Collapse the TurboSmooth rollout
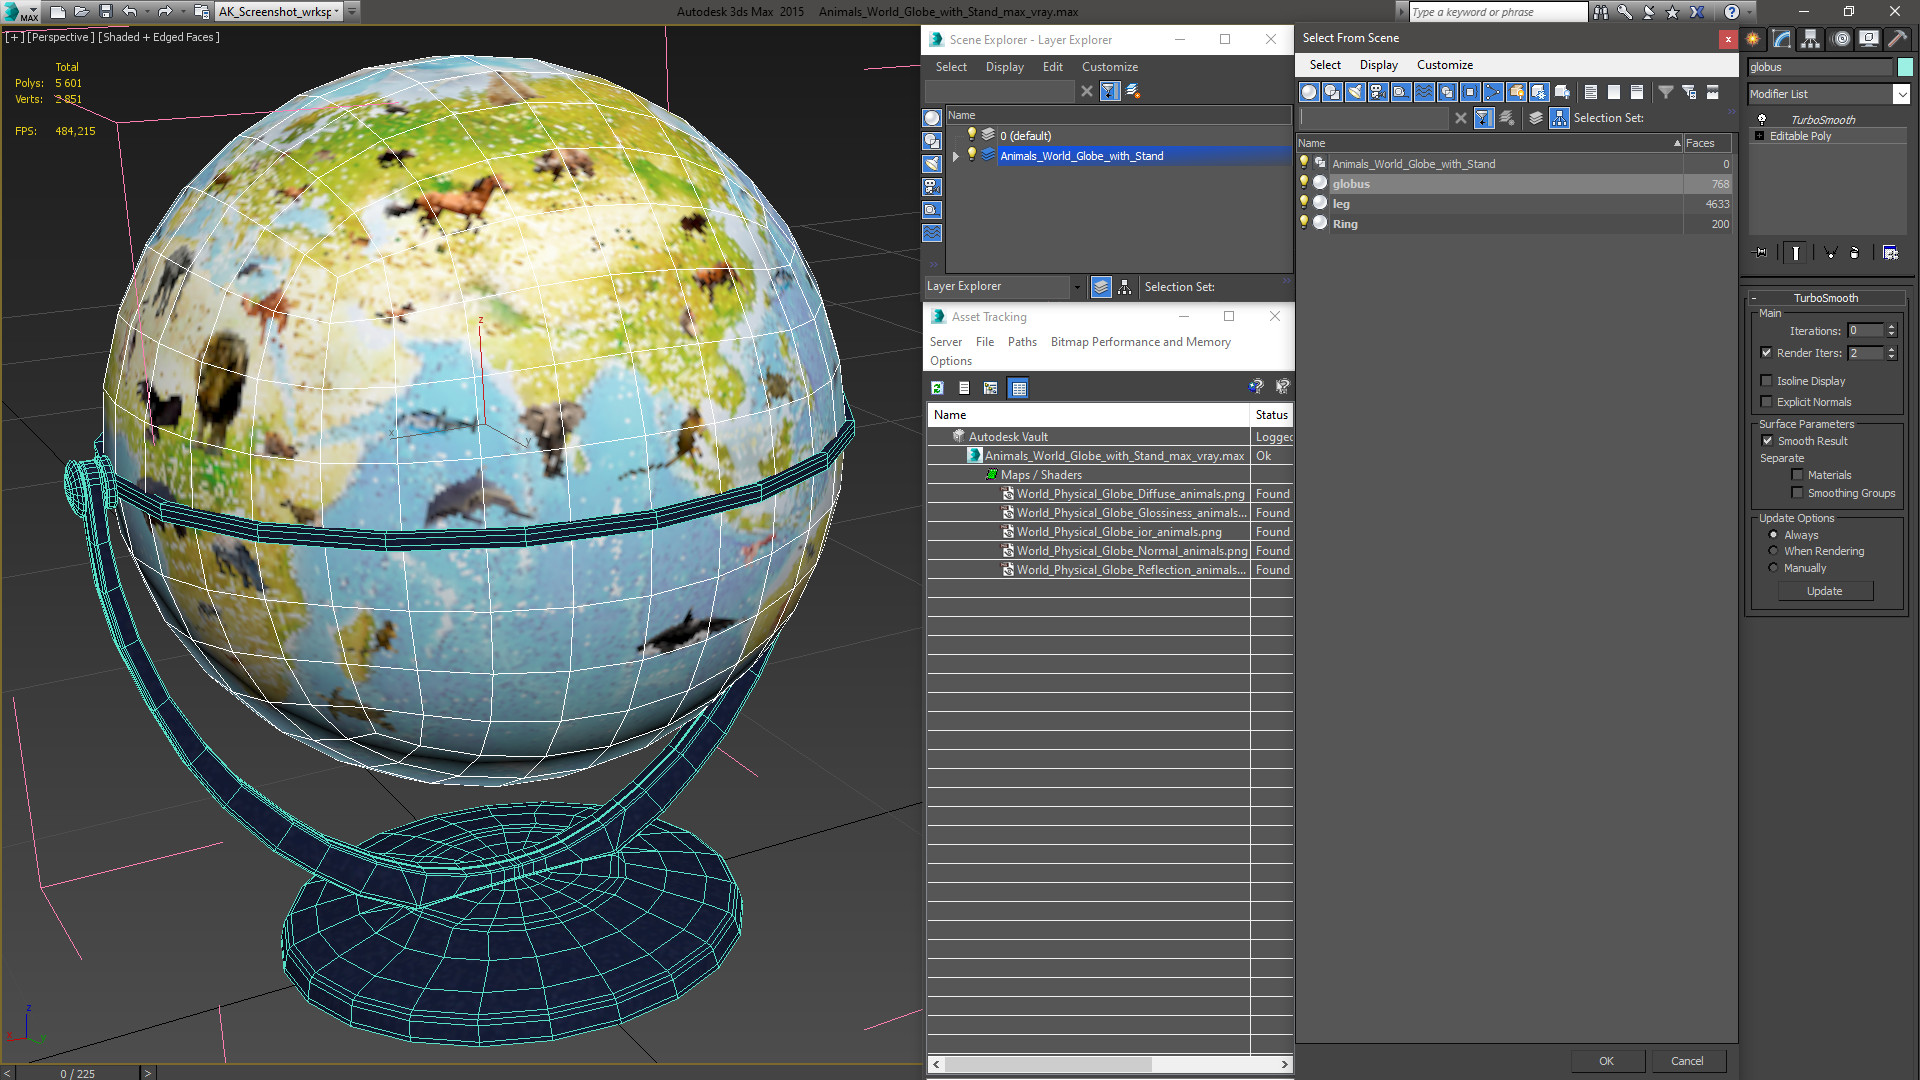Screen dimensions: 1920x1080 point(1754,298)
